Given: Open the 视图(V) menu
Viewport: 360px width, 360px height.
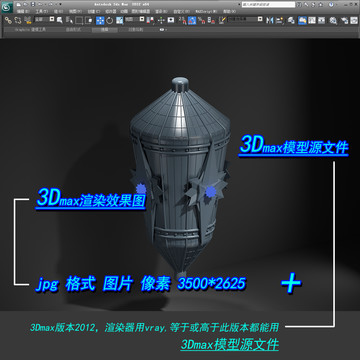Looking at the screenshot, I should [x=76, y=11].
